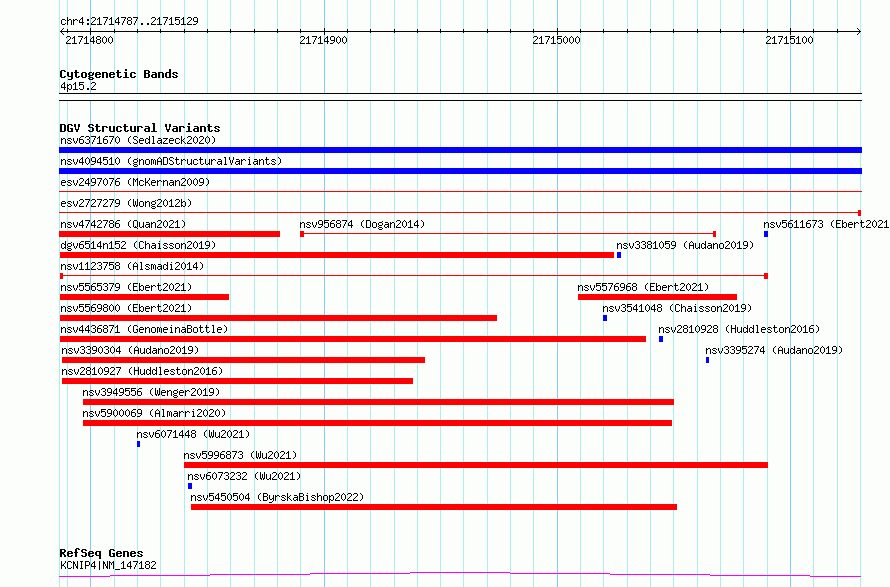
Task: Click the nsv1123758 (Alsmadi2014) label
Action: (132, 266)
